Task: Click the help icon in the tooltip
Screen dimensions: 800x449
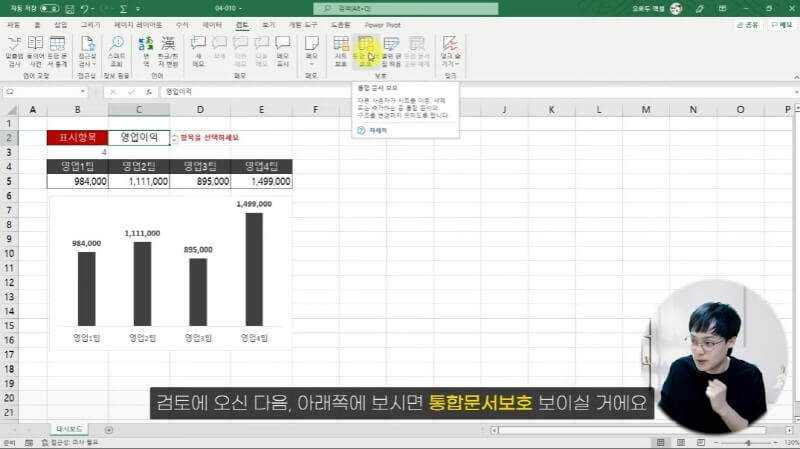Action: (x=361, y=131)
